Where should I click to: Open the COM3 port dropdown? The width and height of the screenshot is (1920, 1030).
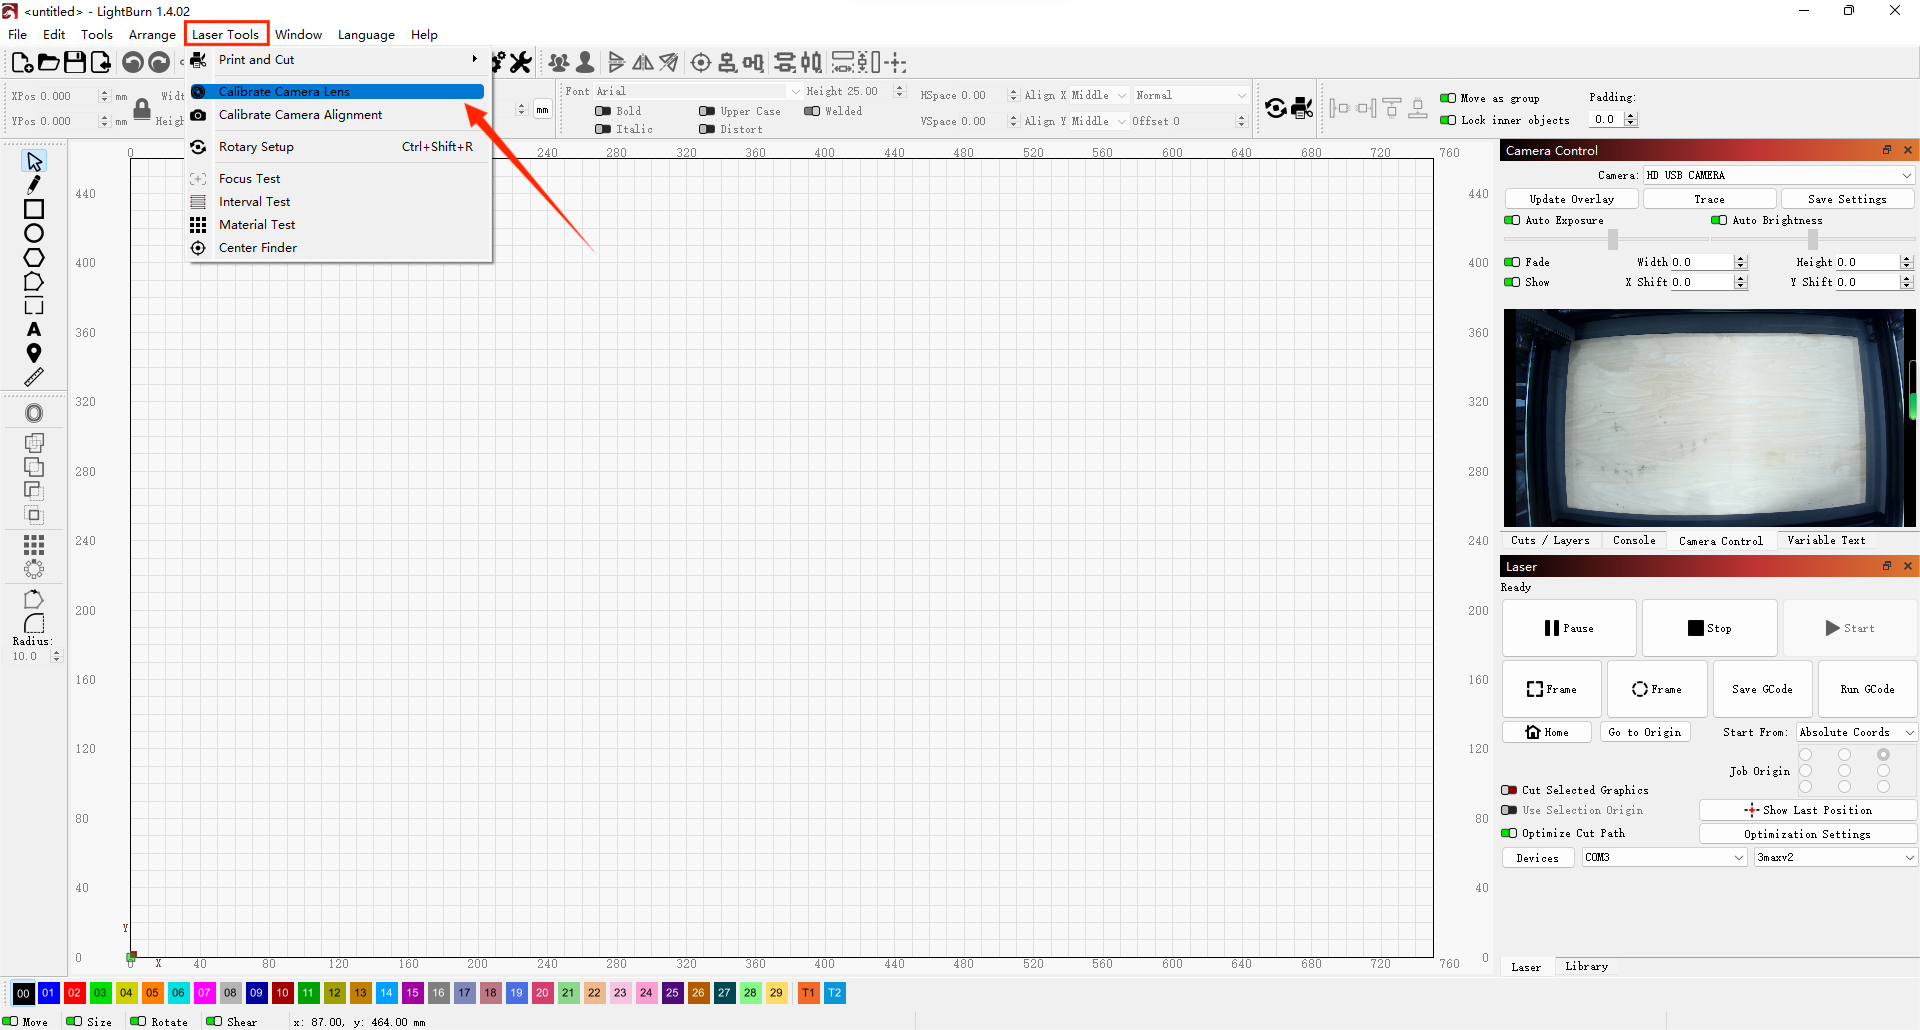pyautogui.click(x=1664, y=857)
